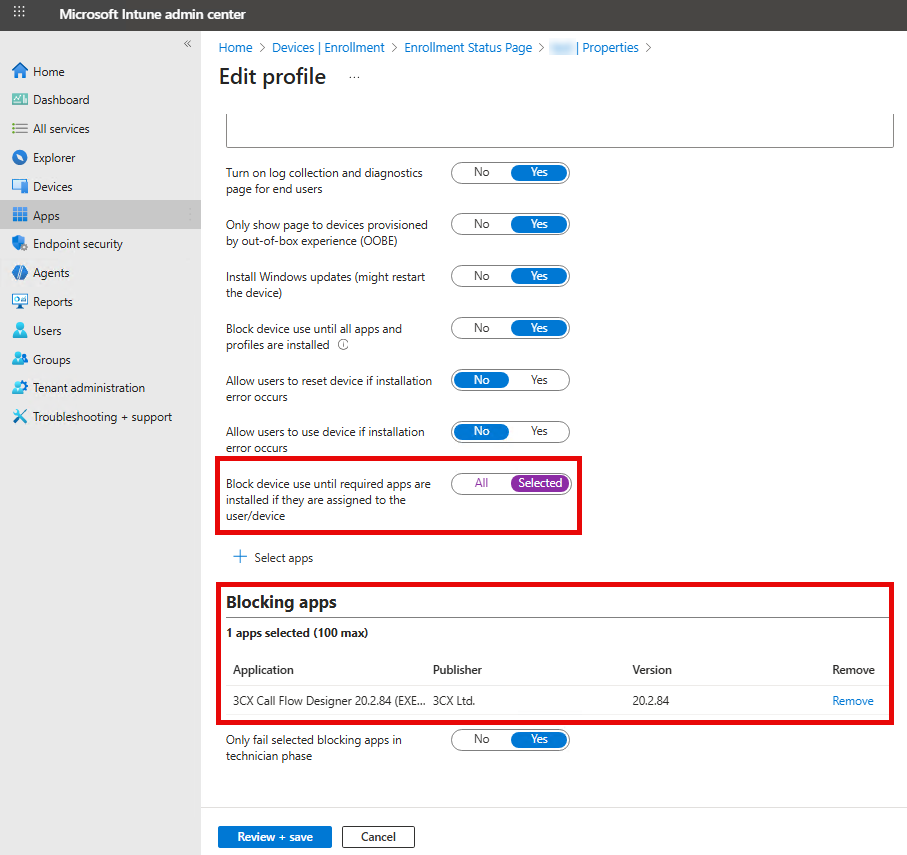
Task: Click the Review + save button
Action: [274, 837]
